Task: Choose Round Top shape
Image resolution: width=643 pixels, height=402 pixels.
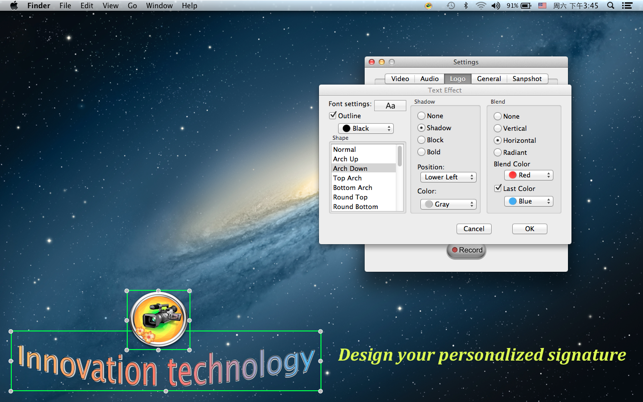Action: pos(363,197)
